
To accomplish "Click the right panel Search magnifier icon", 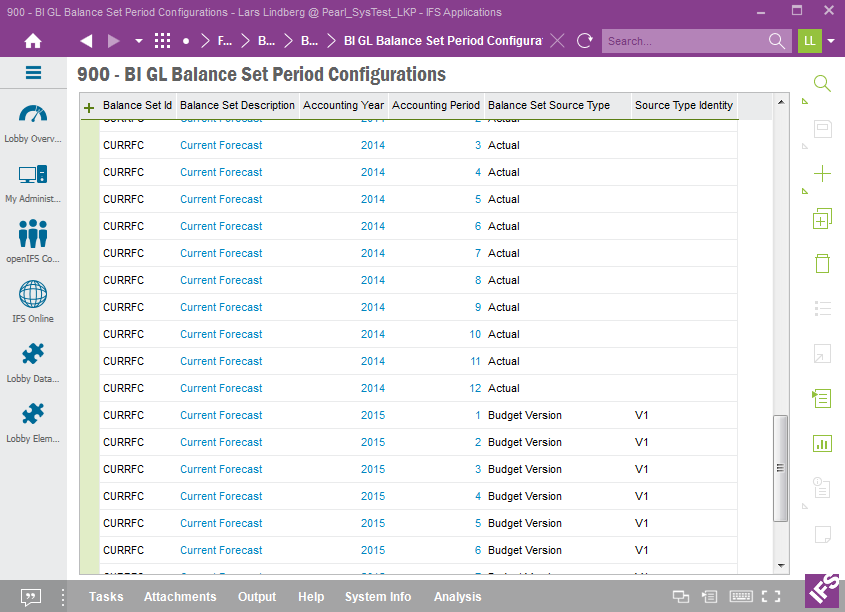I will (x=822, y=84).
